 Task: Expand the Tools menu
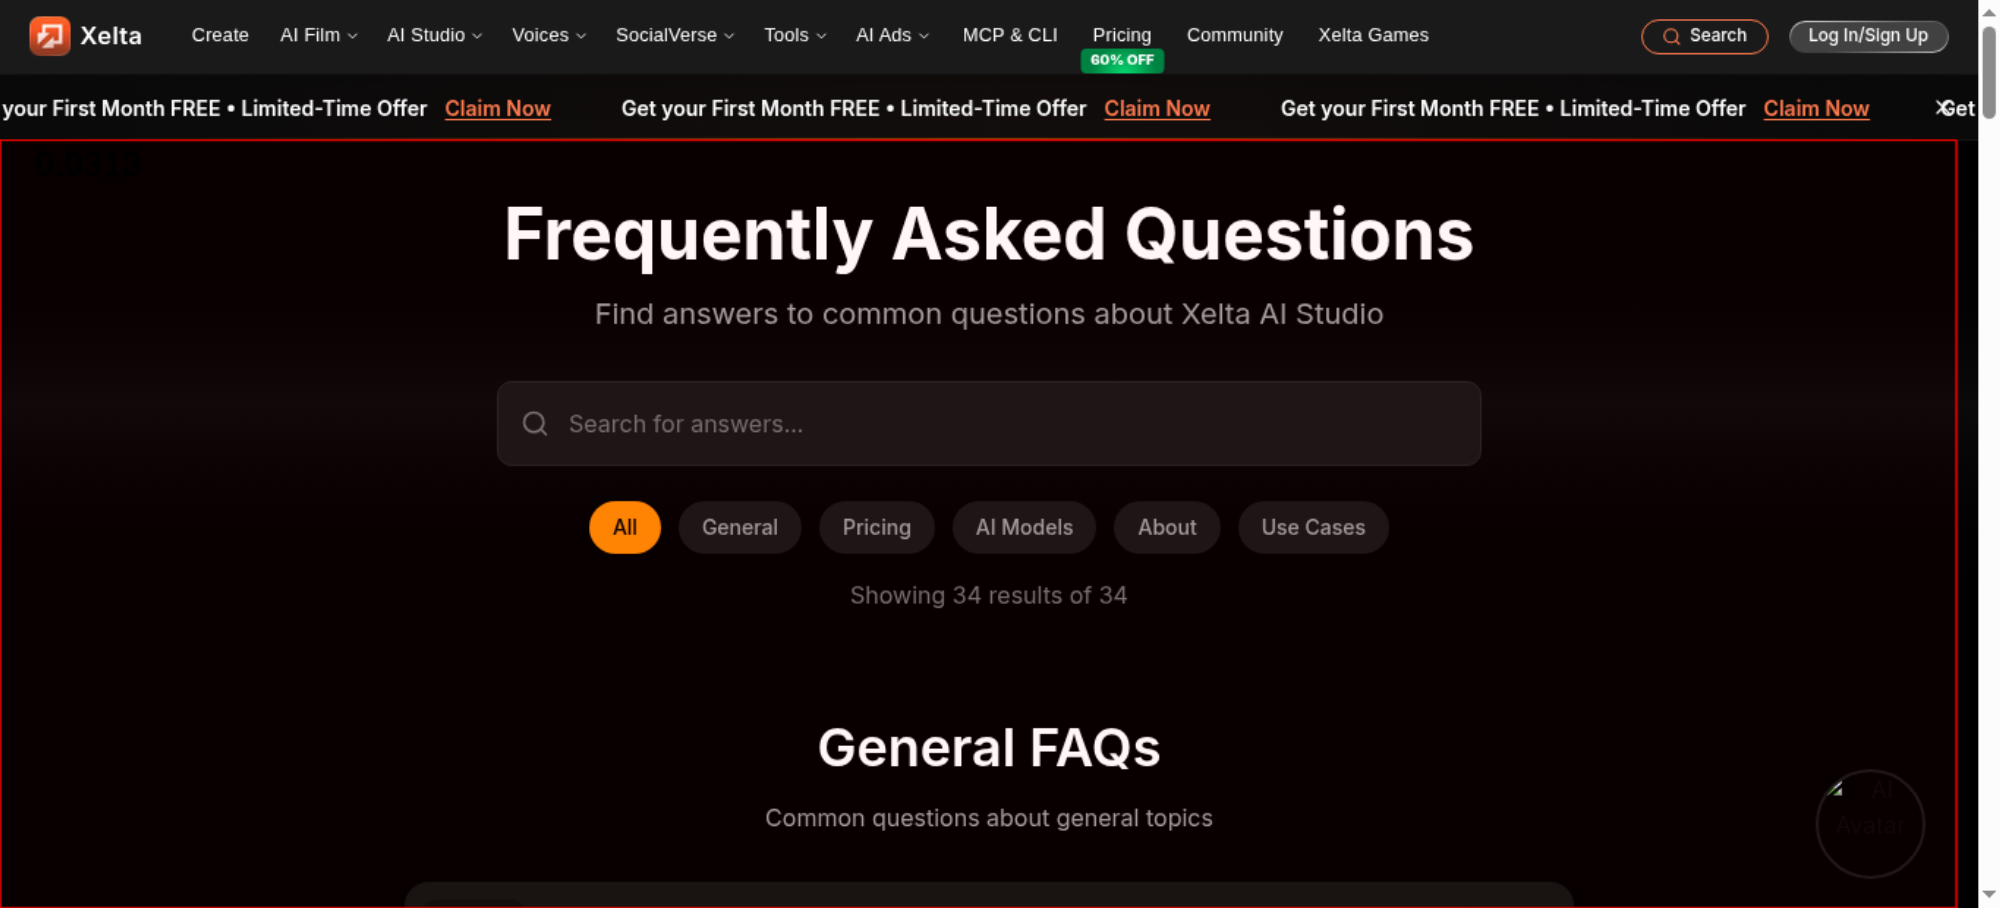point(795,35)
